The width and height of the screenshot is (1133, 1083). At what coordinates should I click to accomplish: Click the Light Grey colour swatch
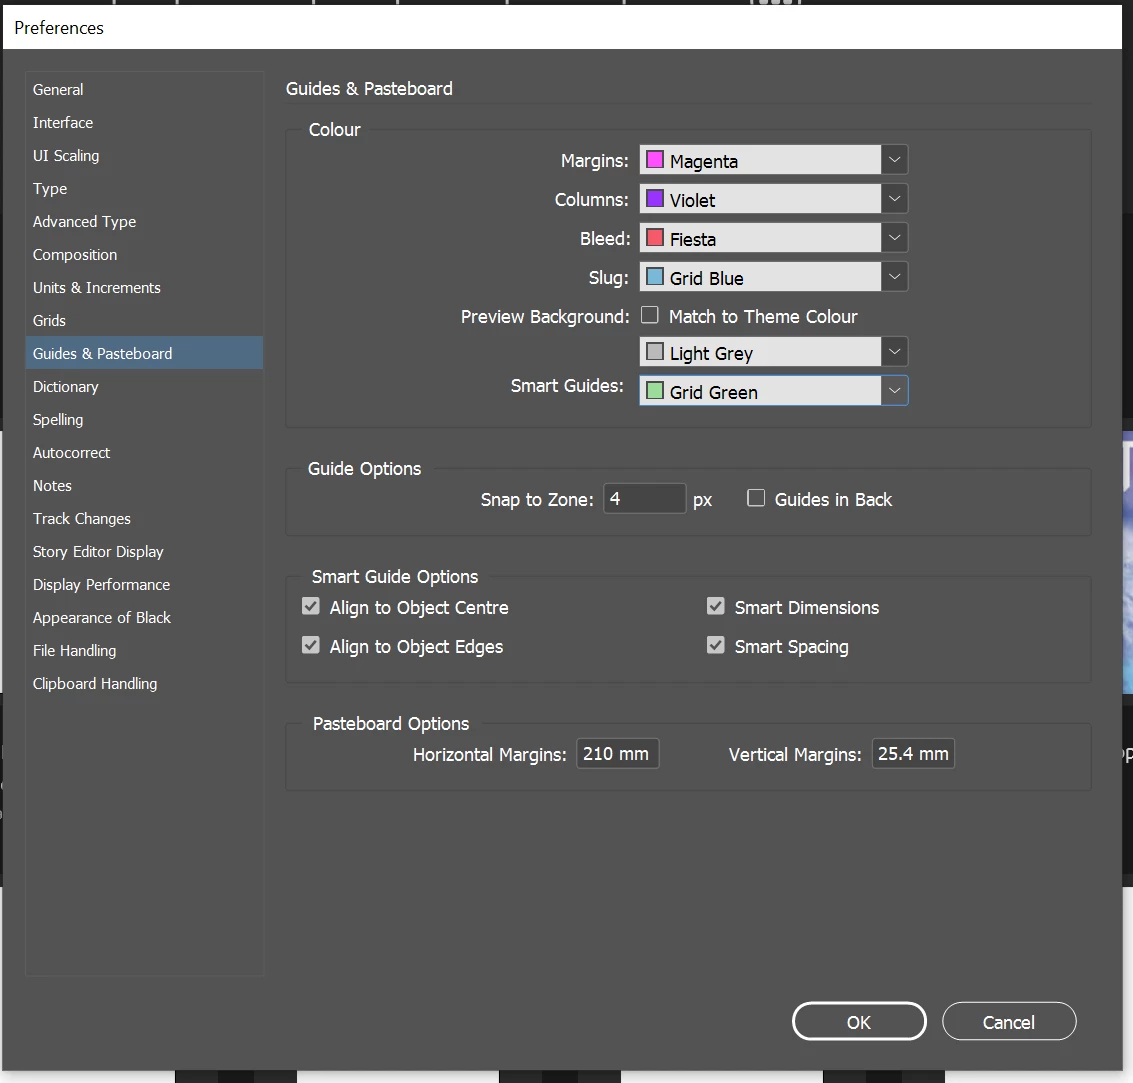tap(655, 352)
